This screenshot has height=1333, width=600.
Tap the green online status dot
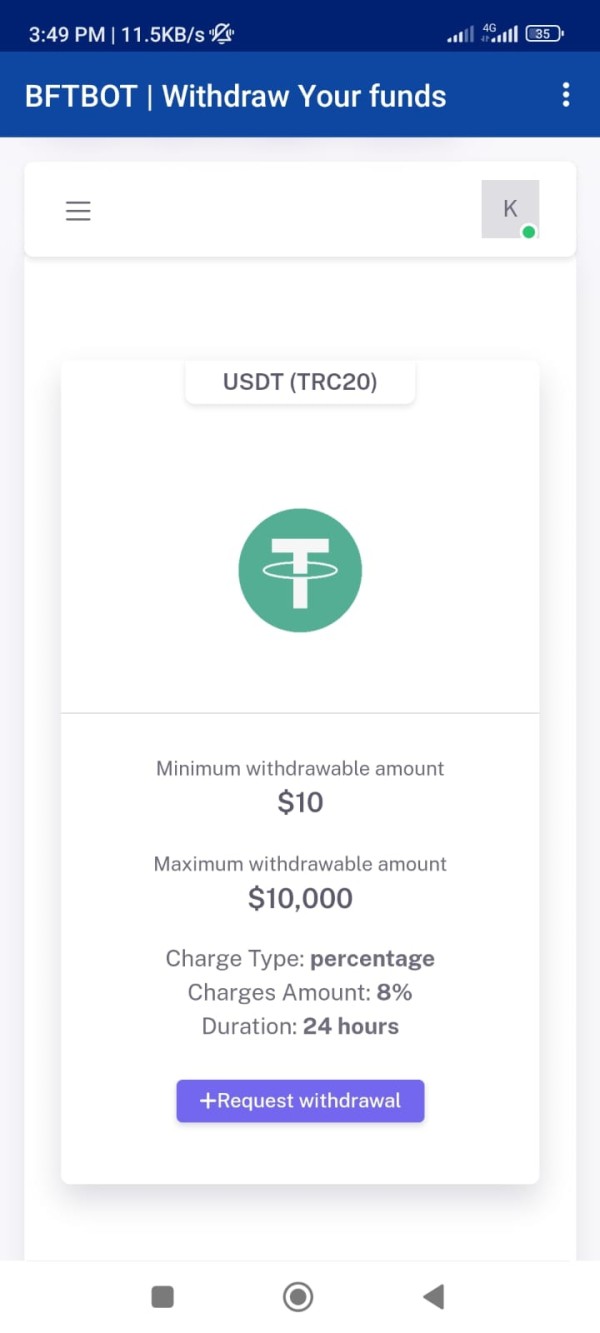529,232
